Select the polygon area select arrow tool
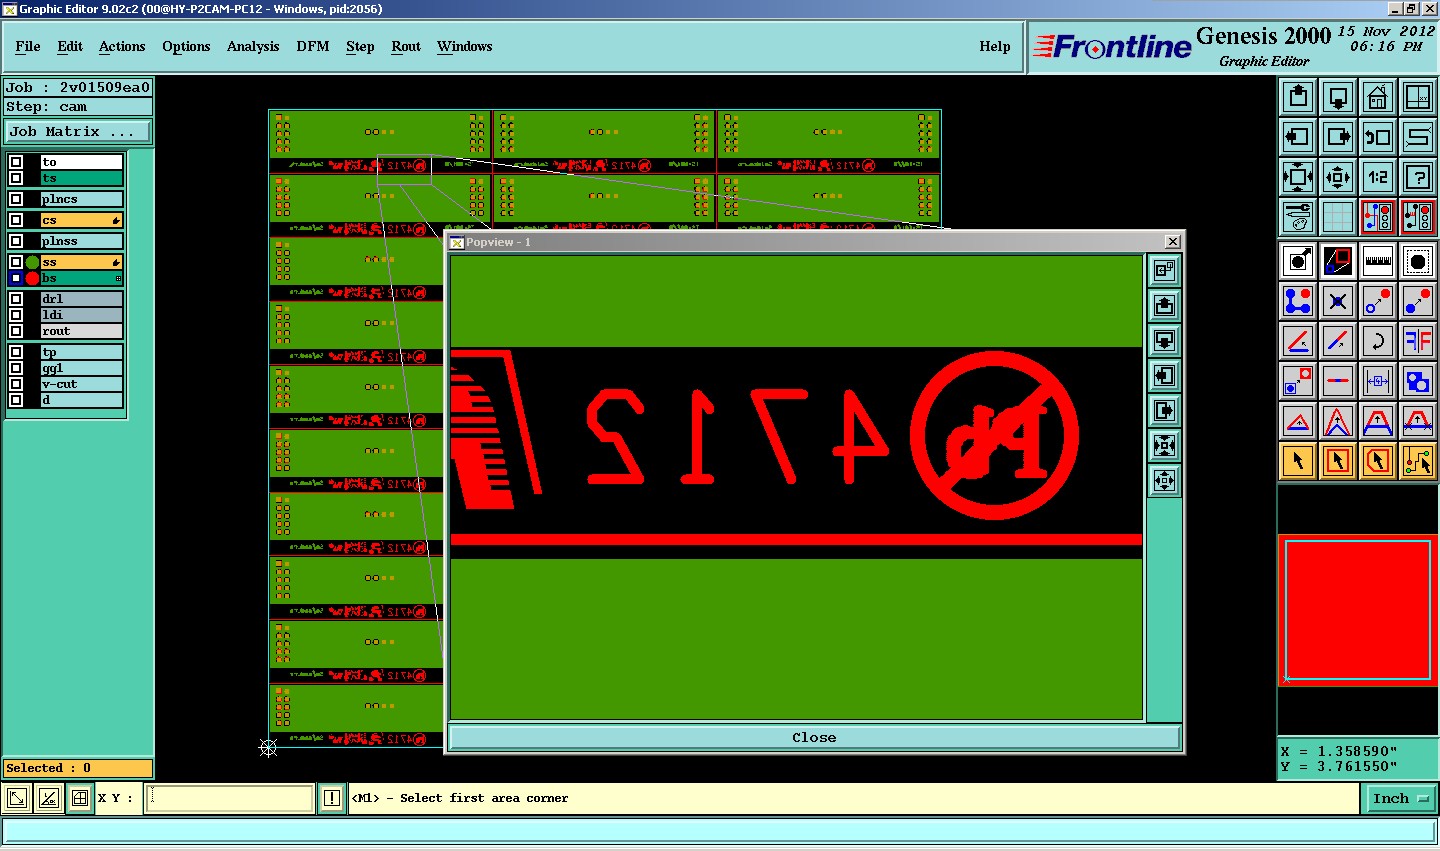This screenshot has height=851, width=1440. [x=1378, y=461]
